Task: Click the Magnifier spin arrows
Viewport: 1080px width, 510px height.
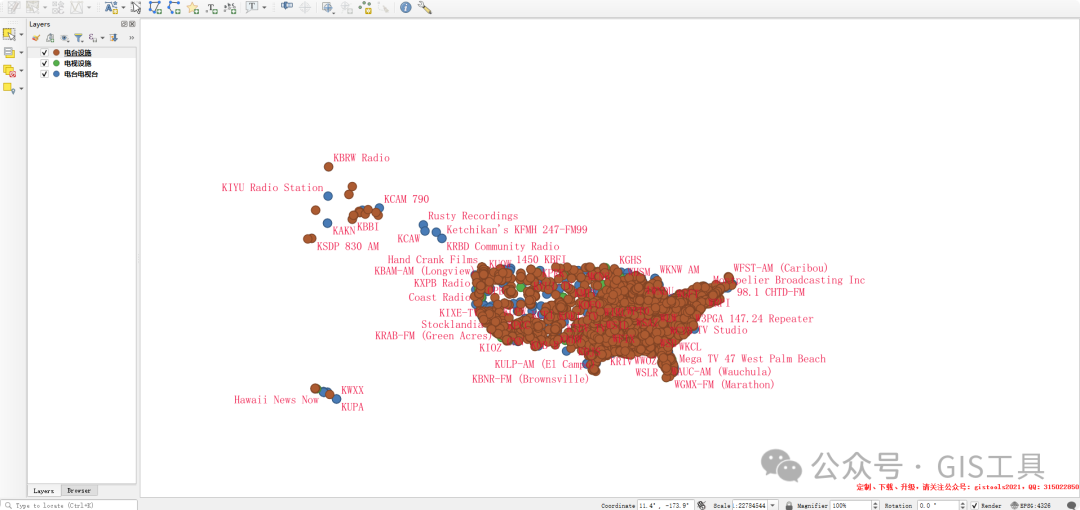Action: 877,505
